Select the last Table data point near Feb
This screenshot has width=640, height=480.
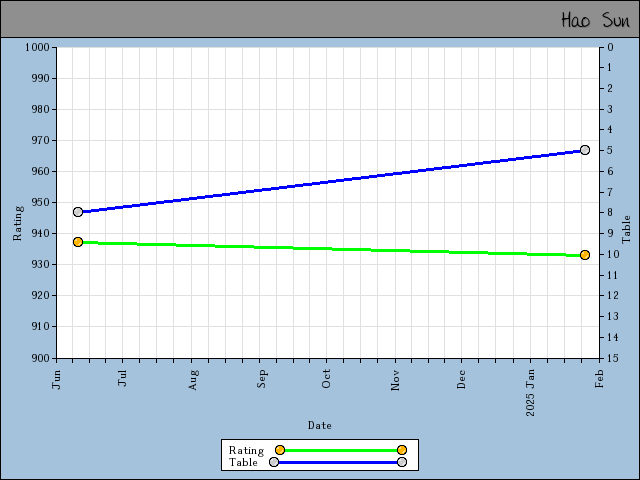[x=585, y=150]
